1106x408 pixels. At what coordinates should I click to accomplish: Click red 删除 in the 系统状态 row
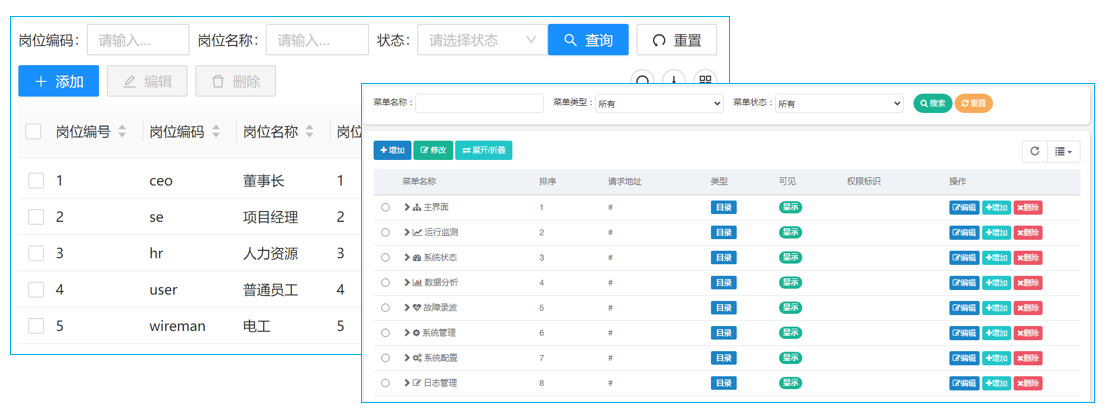point(1028,258)
